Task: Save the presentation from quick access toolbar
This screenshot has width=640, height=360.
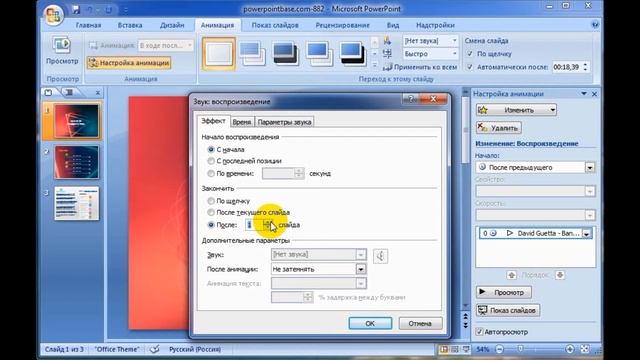Action: (76, 9)
